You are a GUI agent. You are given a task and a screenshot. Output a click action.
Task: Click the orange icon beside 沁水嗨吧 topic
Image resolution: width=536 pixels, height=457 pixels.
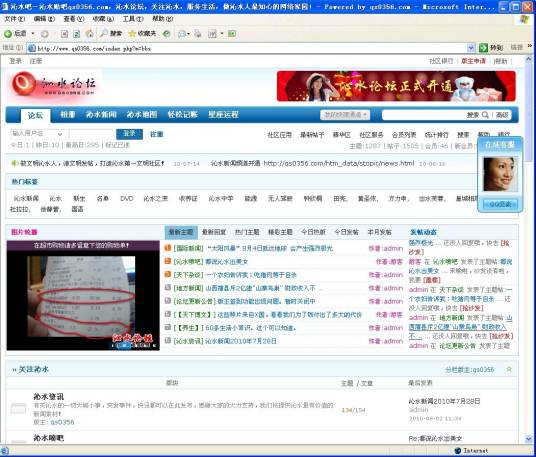[168, 261]
